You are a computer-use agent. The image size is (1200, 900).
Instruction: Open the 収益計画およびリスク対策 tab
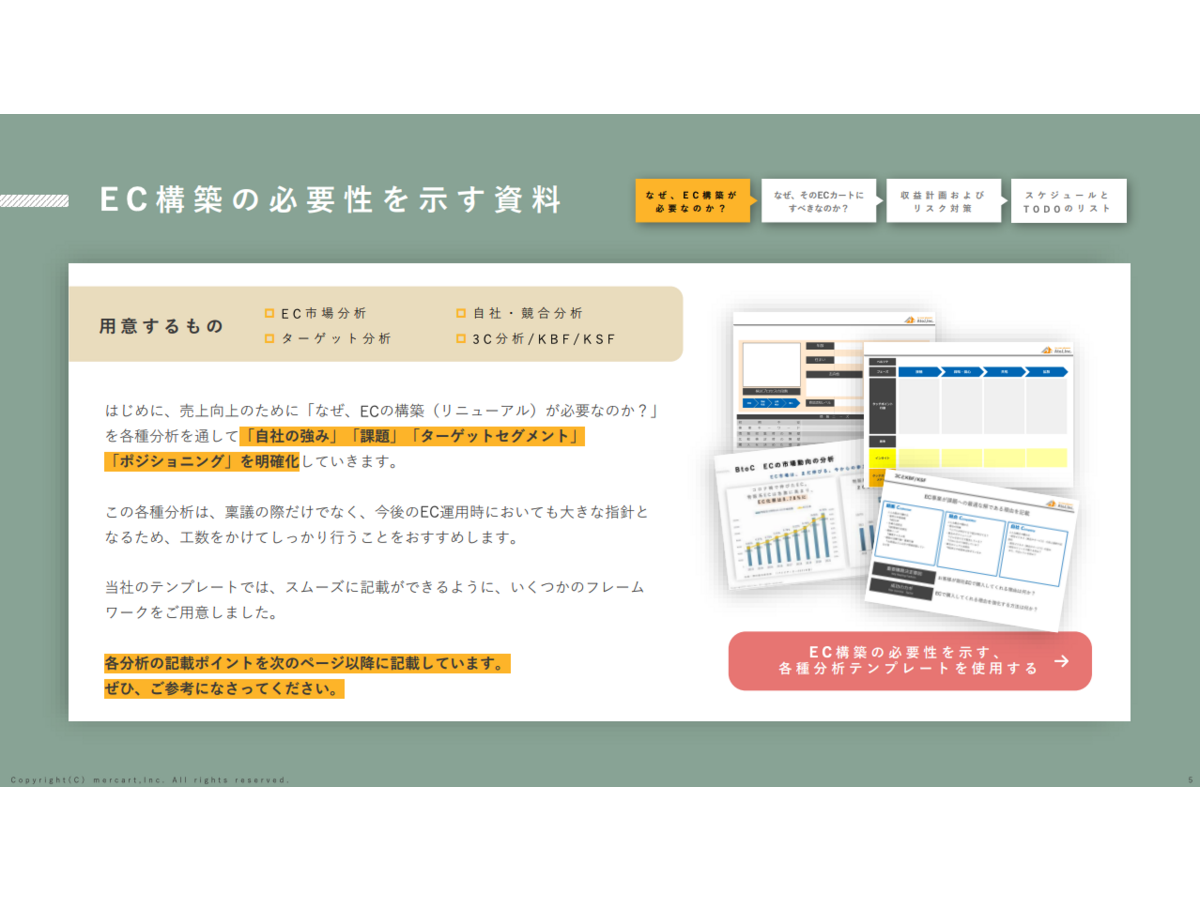click(x=941, y=201)
